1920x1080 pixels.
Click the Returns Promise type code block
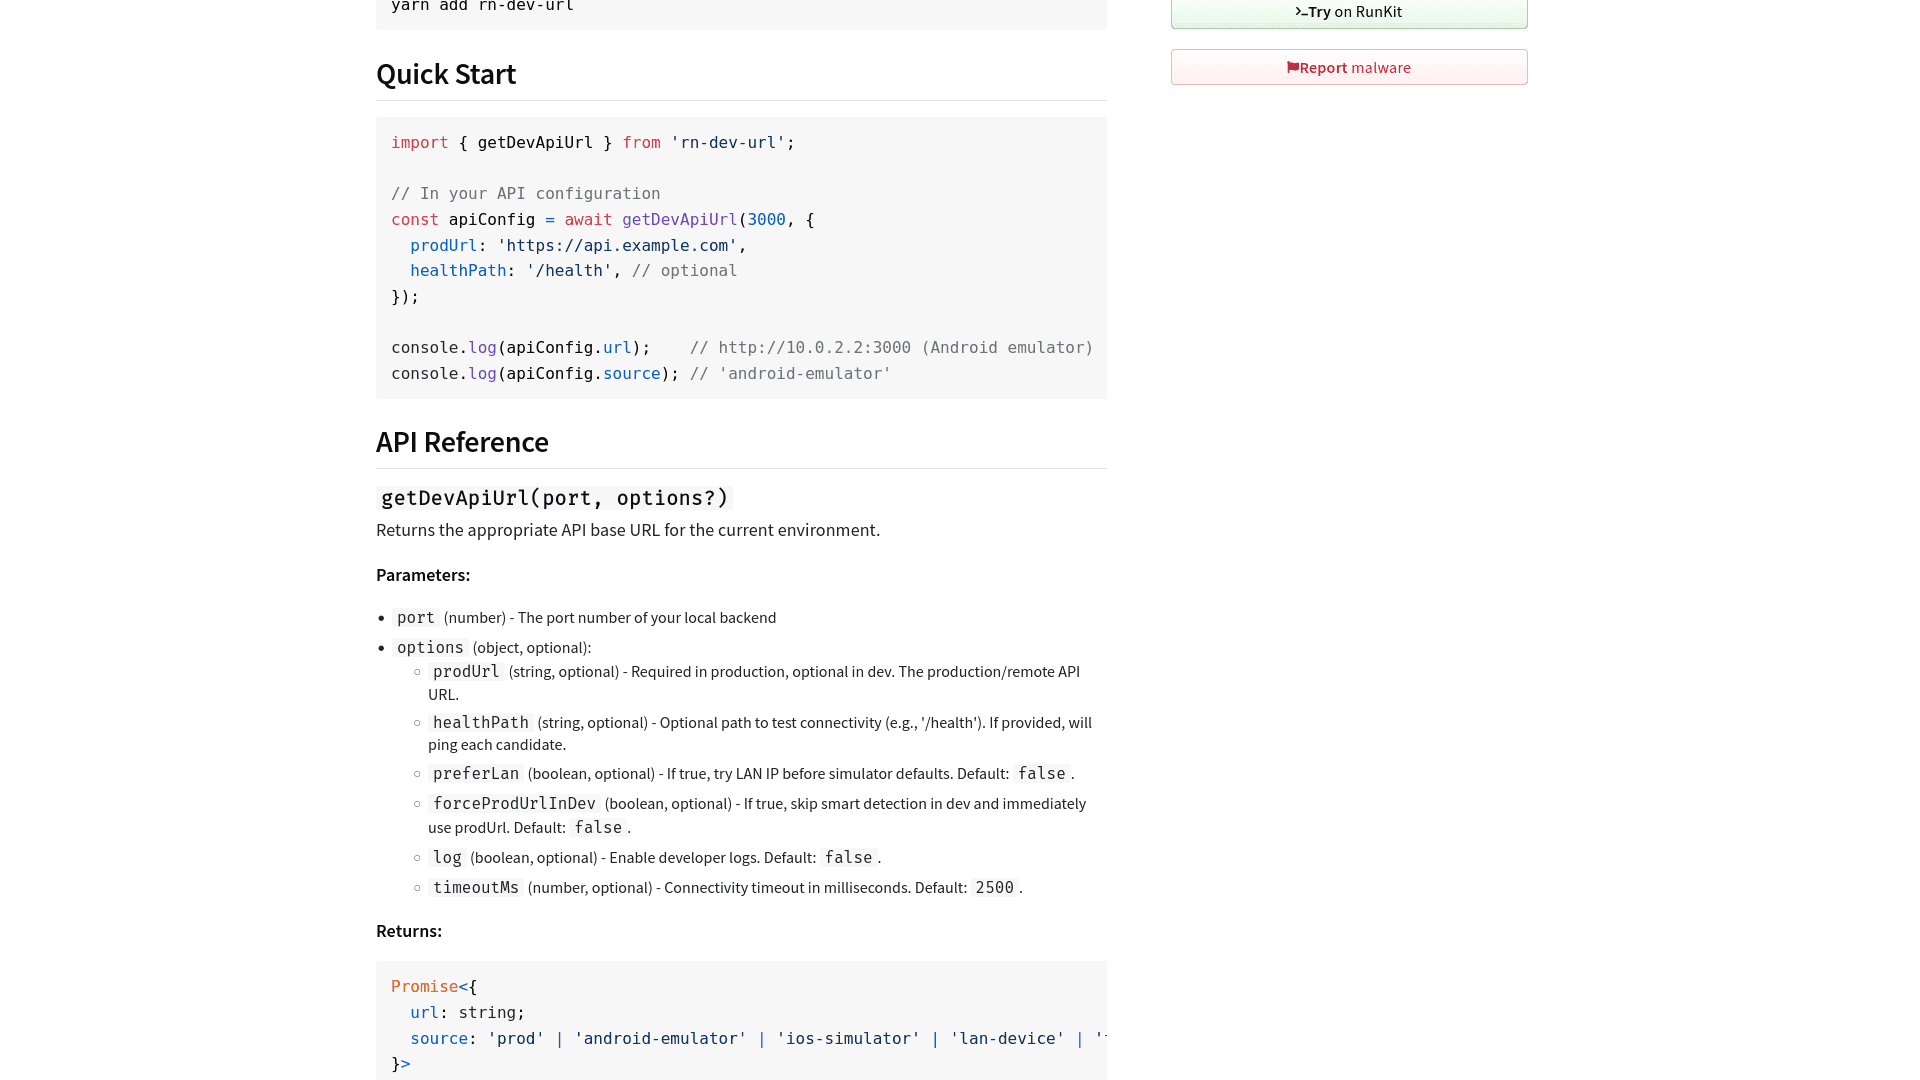click(740, 1020)
